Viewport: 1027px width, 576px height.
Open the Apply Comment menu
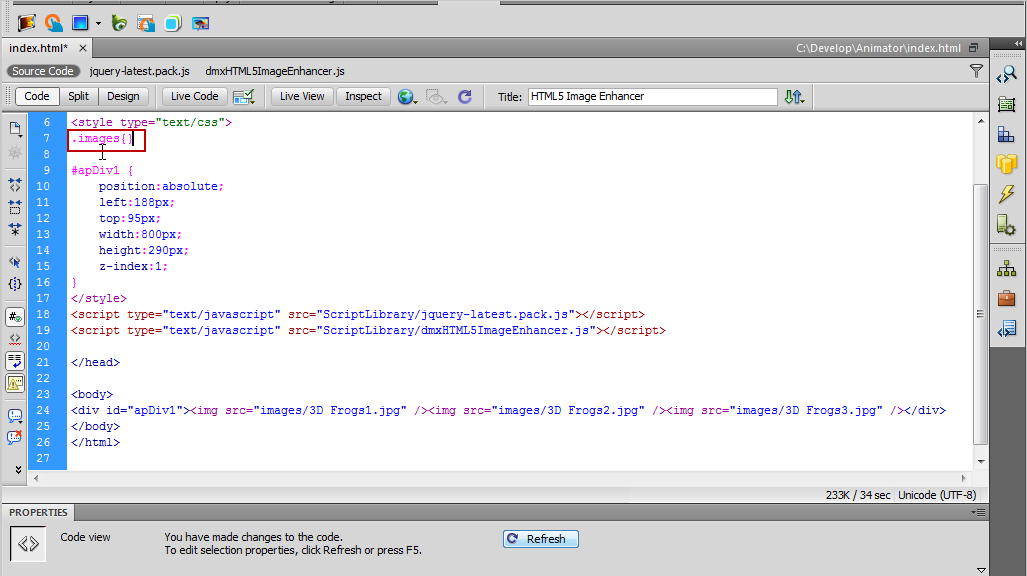[x=15, y=415]
